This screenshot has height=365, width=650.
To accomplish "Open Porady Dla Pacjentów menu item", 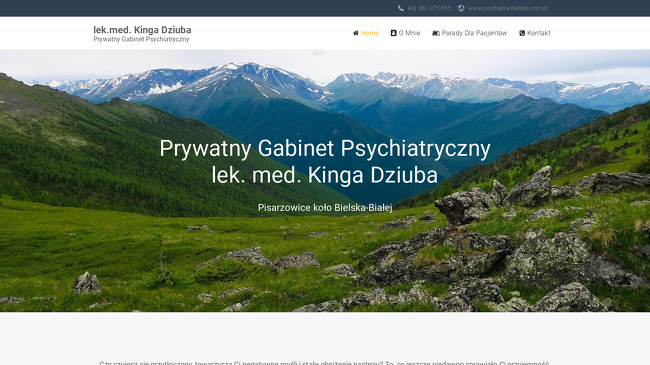I will [x=474, y=33].
